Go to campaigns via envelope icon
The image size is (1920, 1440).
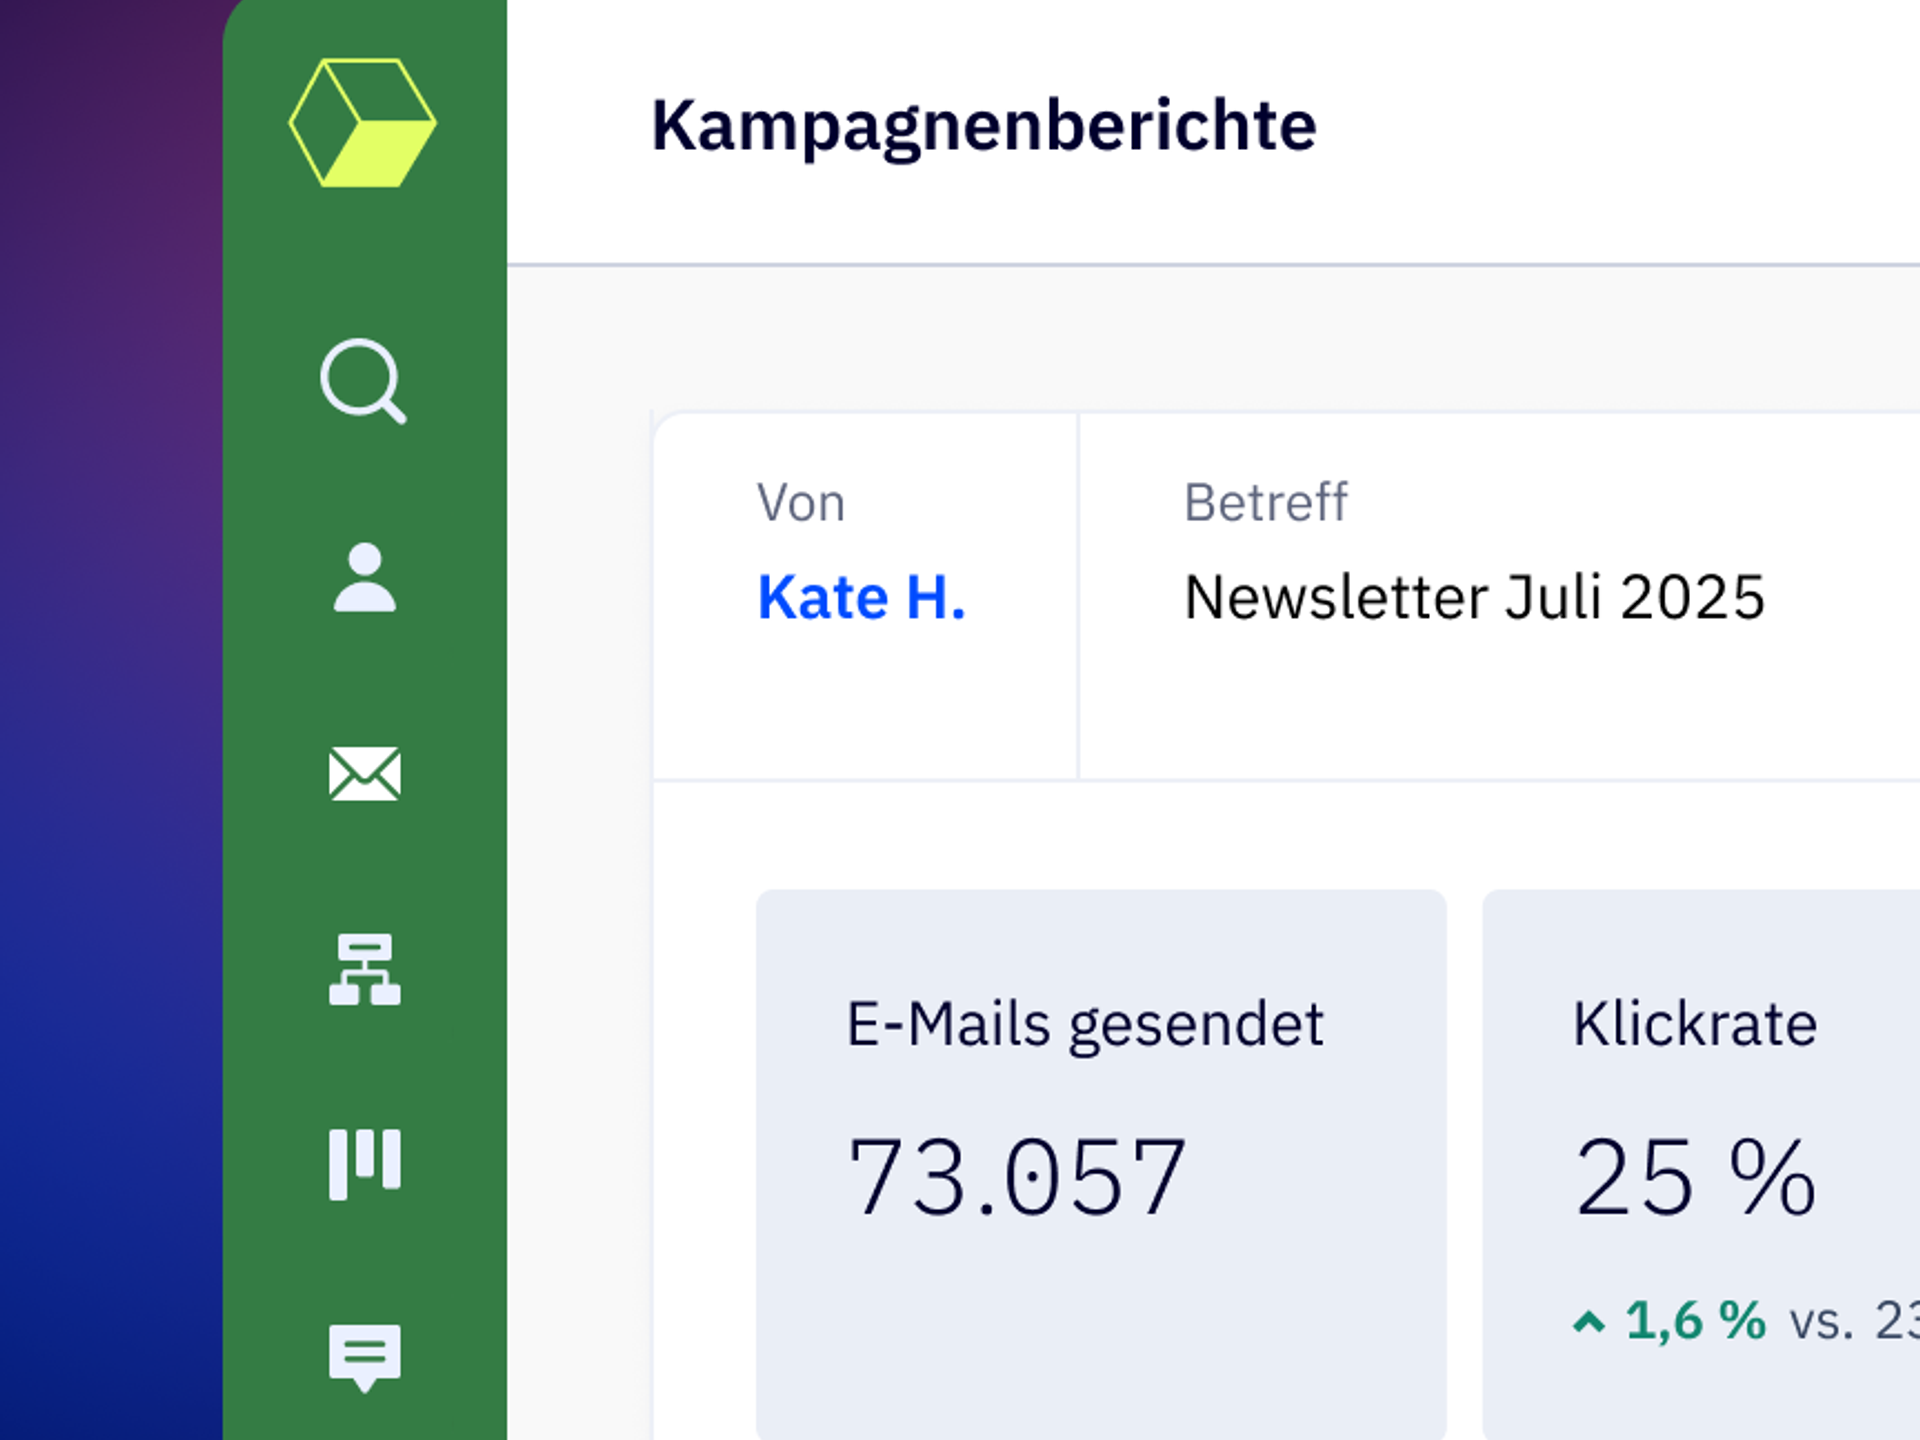pyautogui.click(x=364, y=773)
